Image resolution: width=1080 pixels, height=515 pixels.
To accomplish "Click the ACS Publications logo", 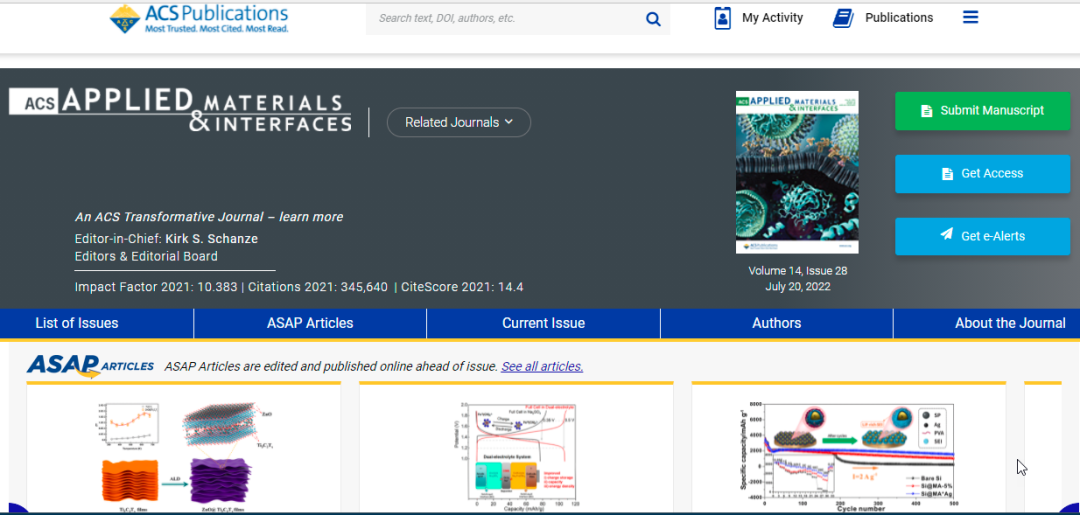I will click(199, 17).
